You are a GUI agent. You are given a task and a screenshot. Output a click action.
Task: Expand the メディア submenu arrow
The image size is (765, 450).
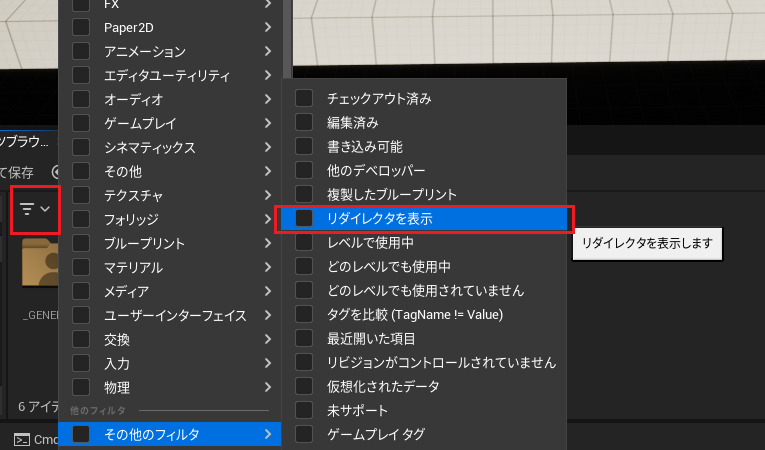[268, 291]
